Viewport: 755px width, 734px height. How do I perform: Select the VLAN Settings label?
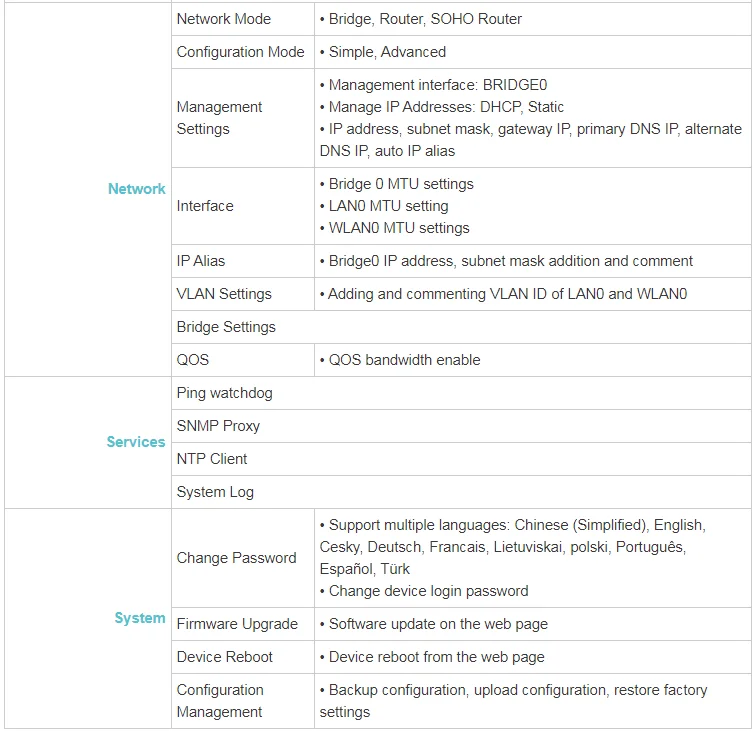[x=224, y=294]
